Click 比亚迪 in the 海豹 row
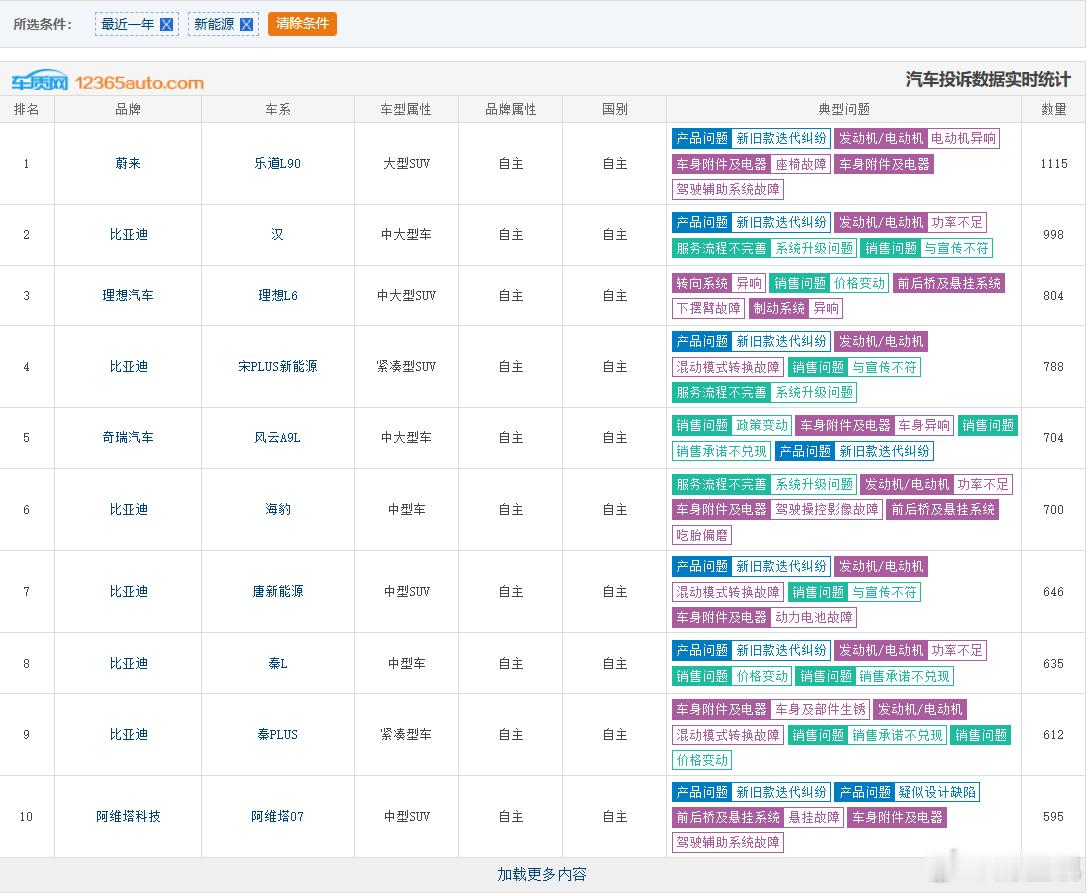This screenshot has width=1091, height=893. tap(128, 509)
